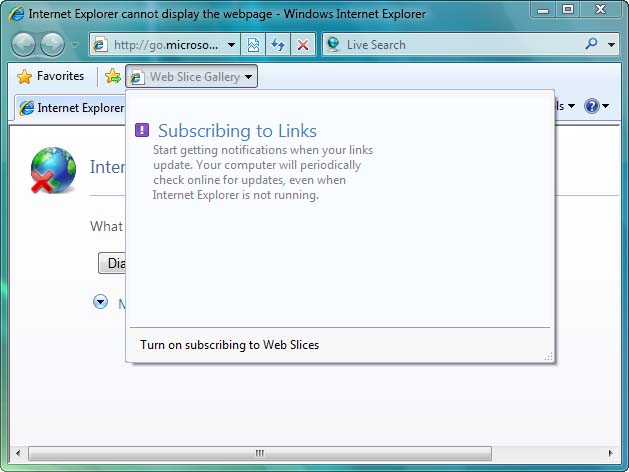The width and height of the screenshot is (629, 472).
Task: Click the red Stop loading icon
Action: click(x=302, y=45)
